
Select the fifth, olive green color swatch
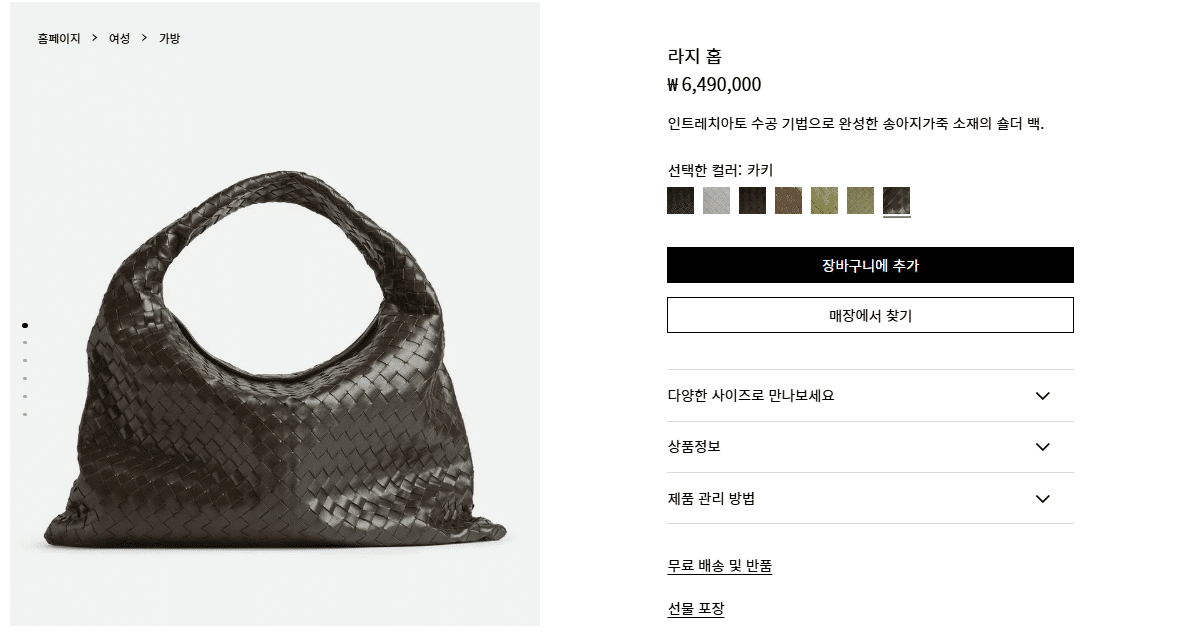824,200
